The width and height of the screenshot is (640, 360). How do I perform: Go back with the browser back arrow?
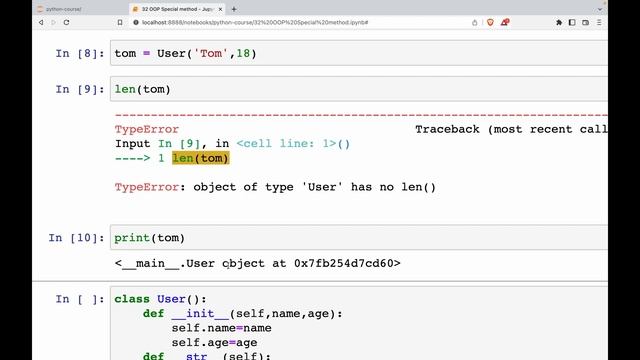[x=41, y=22]
